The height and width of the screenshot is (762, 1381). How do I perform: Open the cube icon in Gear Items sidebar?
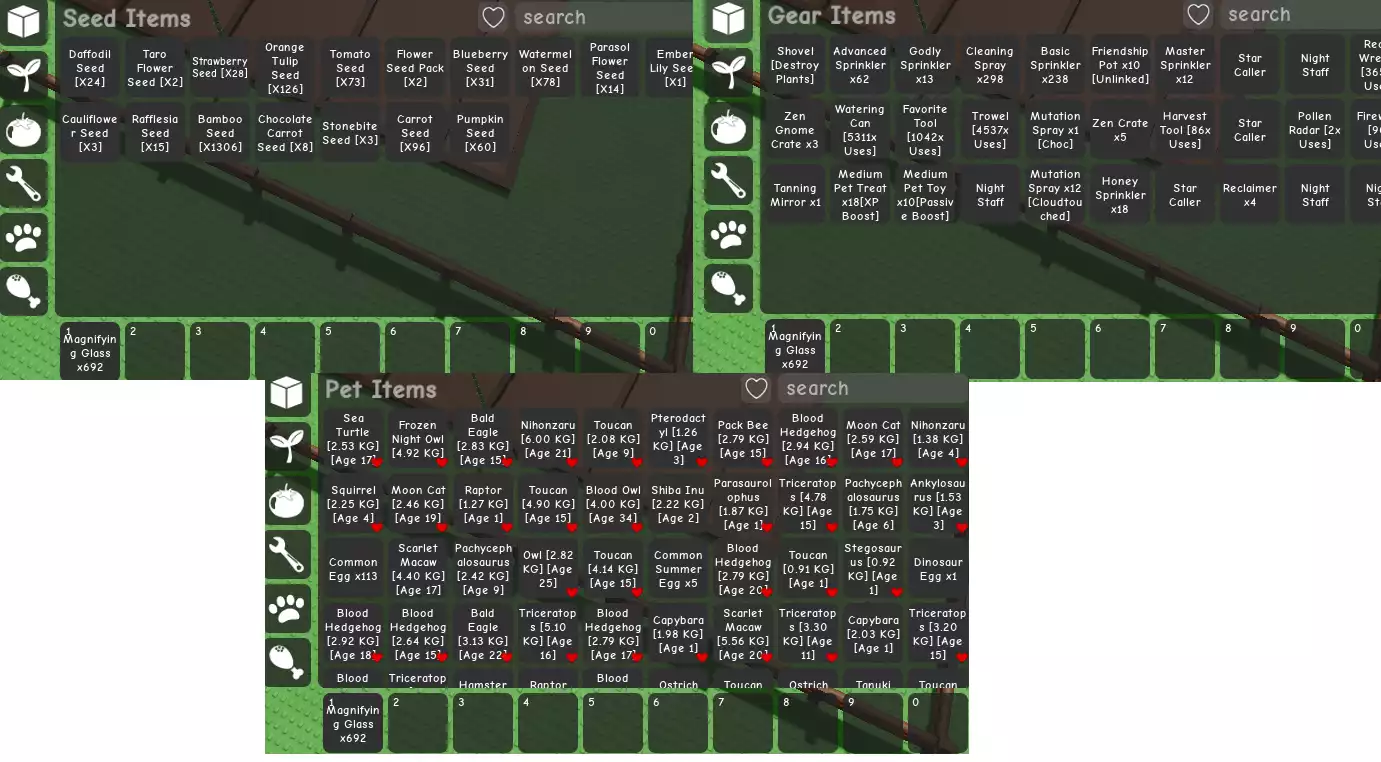[728, 19]
